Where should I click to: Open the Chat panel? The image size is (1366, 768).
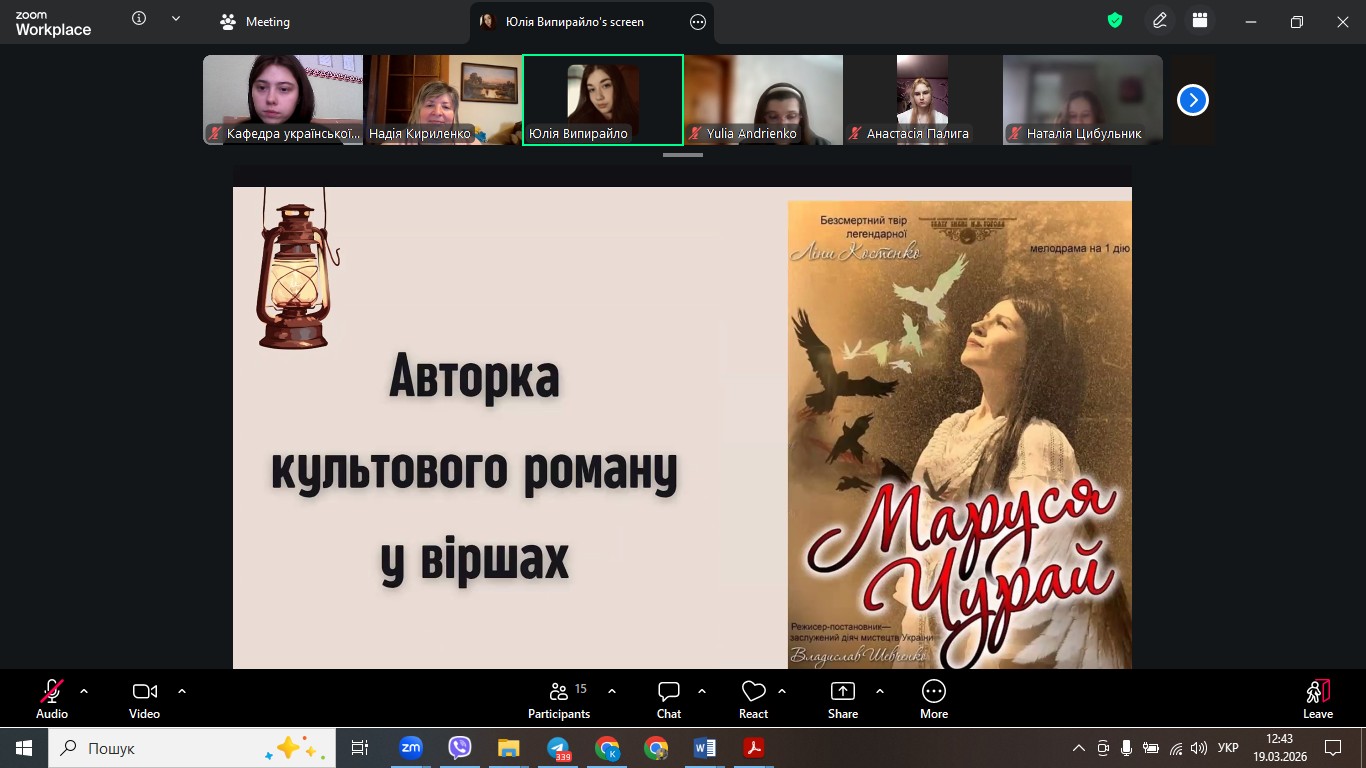[x=669, y=699]
